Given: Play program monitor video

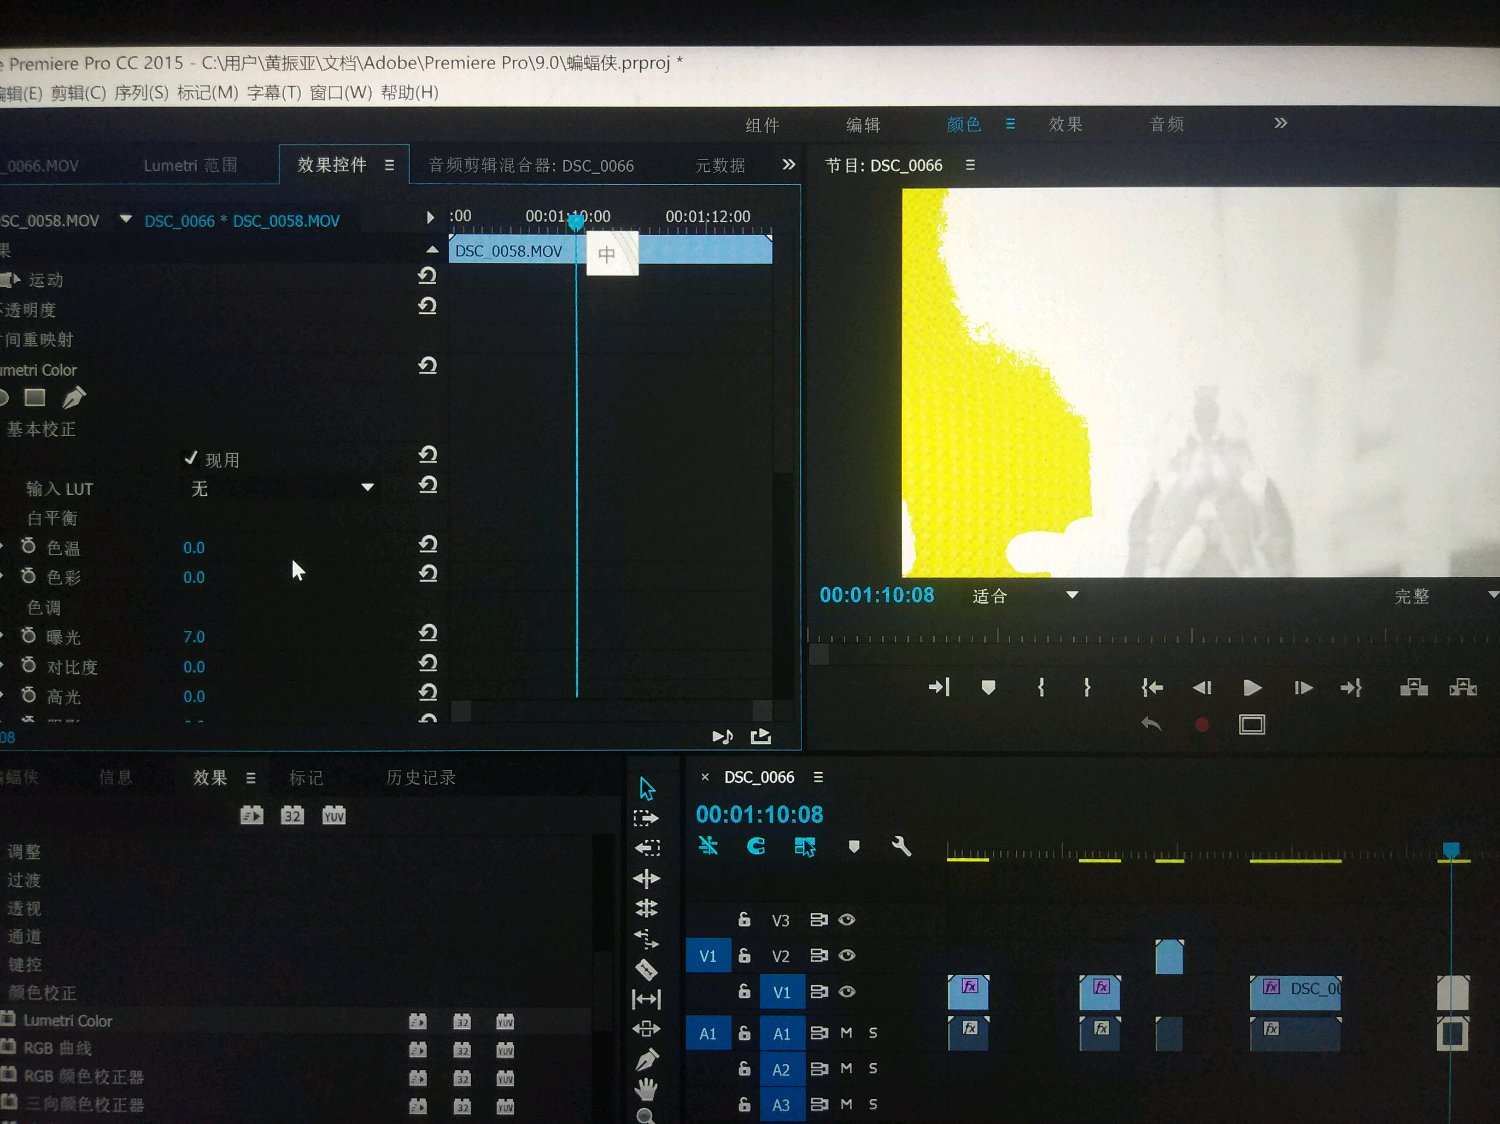Looking at the screenshot, I should point(1252,687).
